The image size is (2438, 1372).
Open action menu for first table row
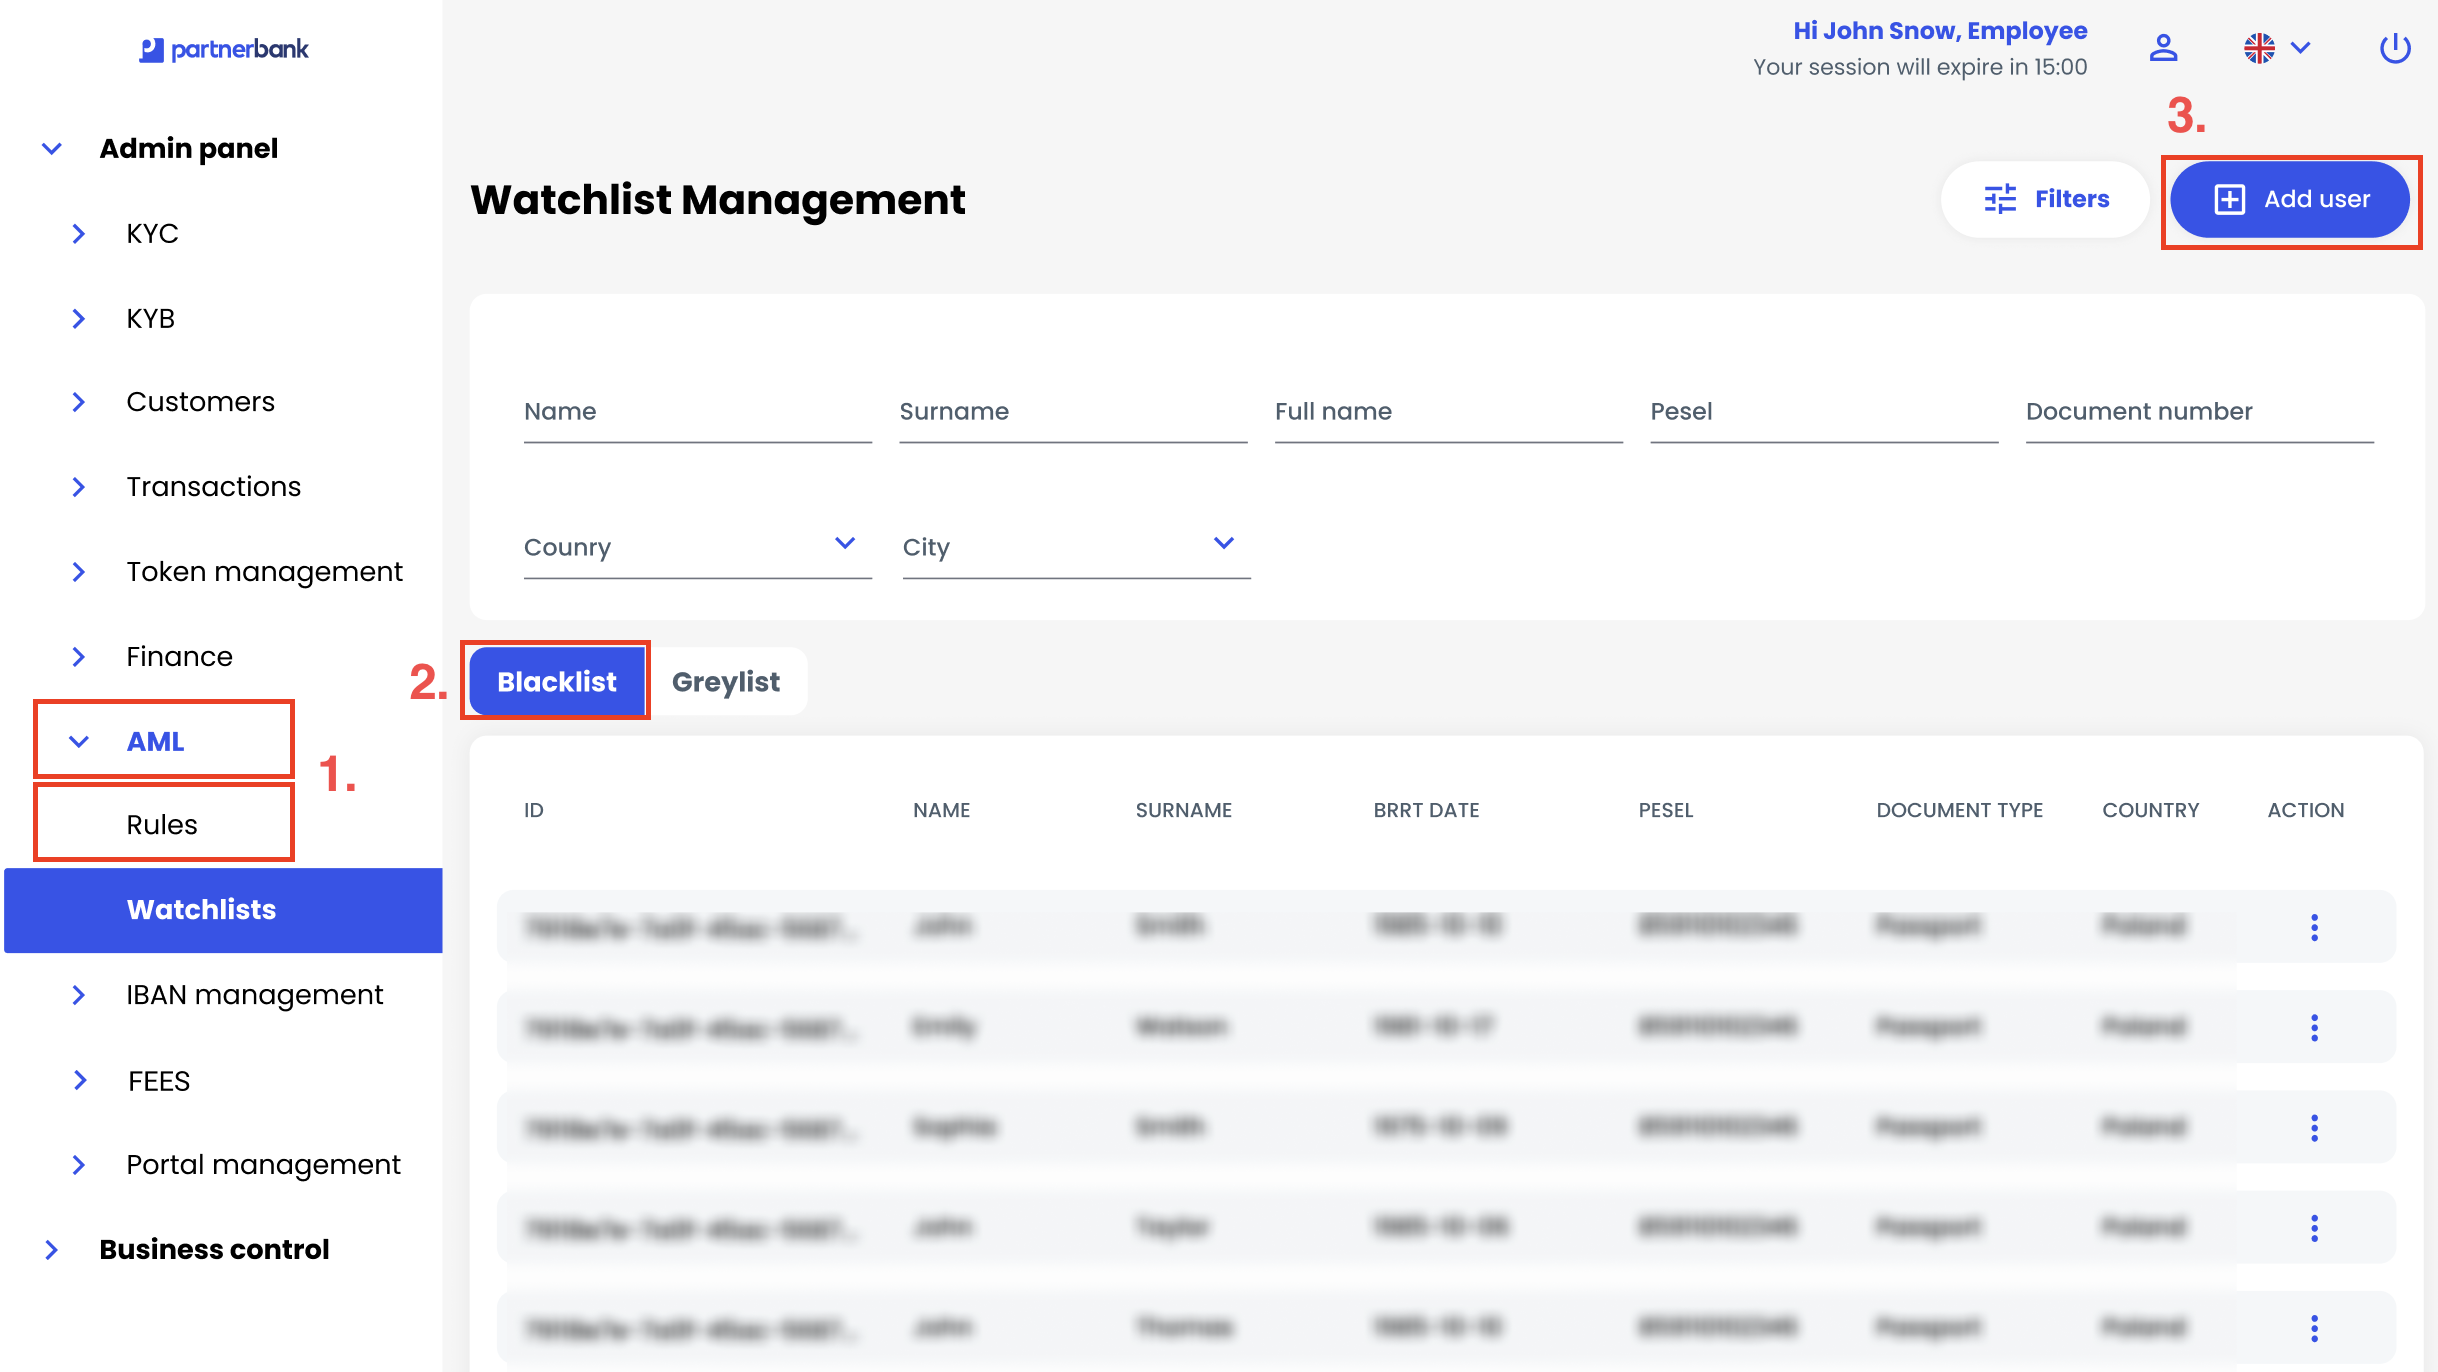click(x=2314, y=927)
